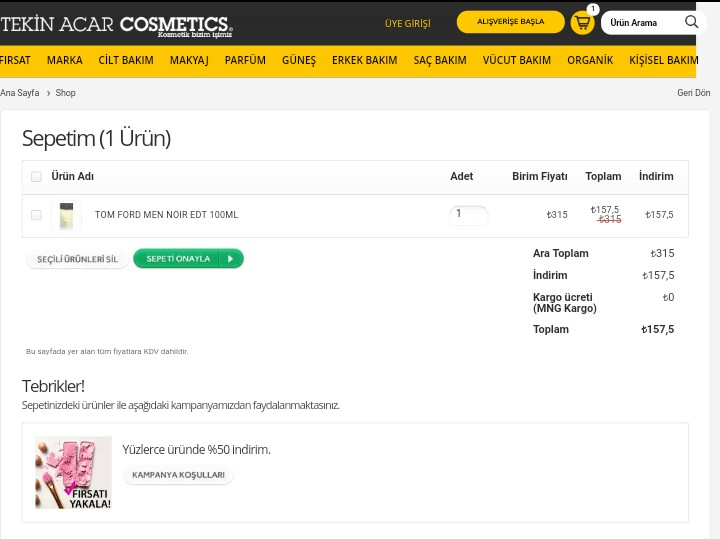Click the Birim Fiyatı column header
Viewport: 720px width, 539px height.
(x=540, y=176)
